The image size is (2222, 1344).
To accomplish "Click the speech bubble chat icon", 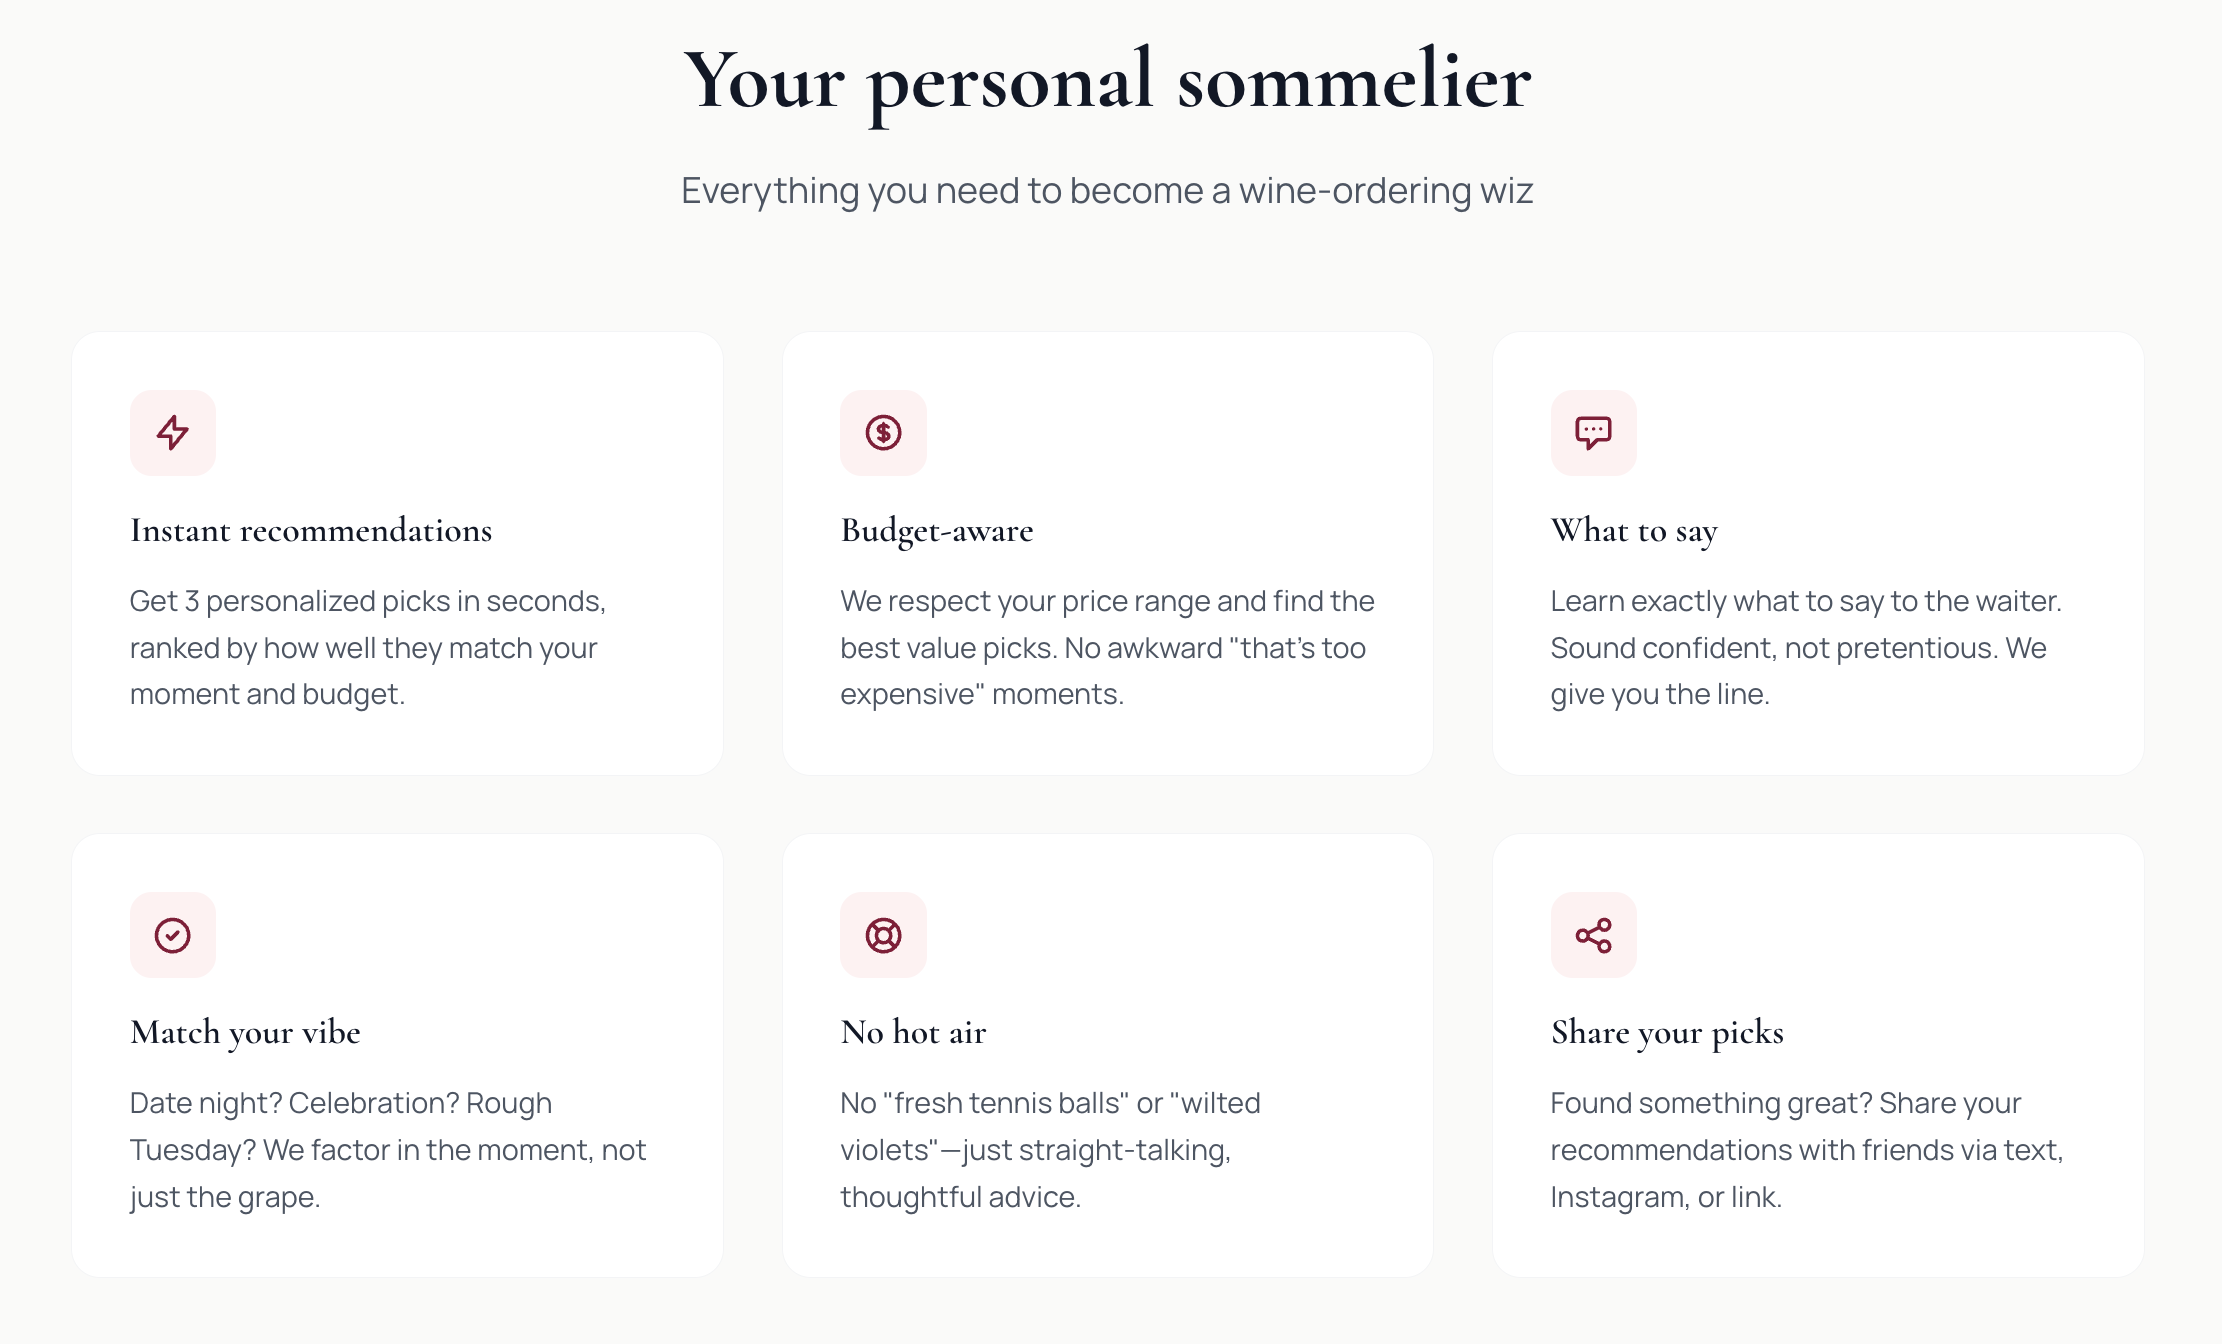I will coord(1593,433).
